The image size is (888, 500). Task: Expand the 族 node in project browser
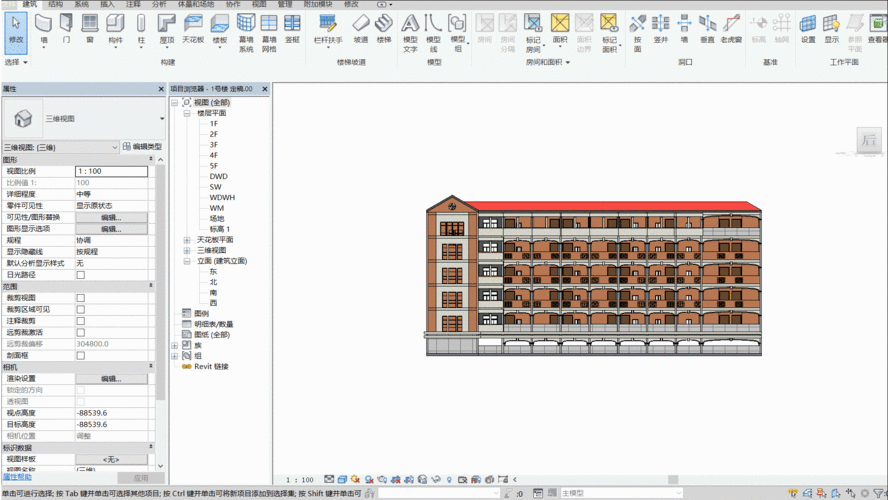tap(175, 345)
